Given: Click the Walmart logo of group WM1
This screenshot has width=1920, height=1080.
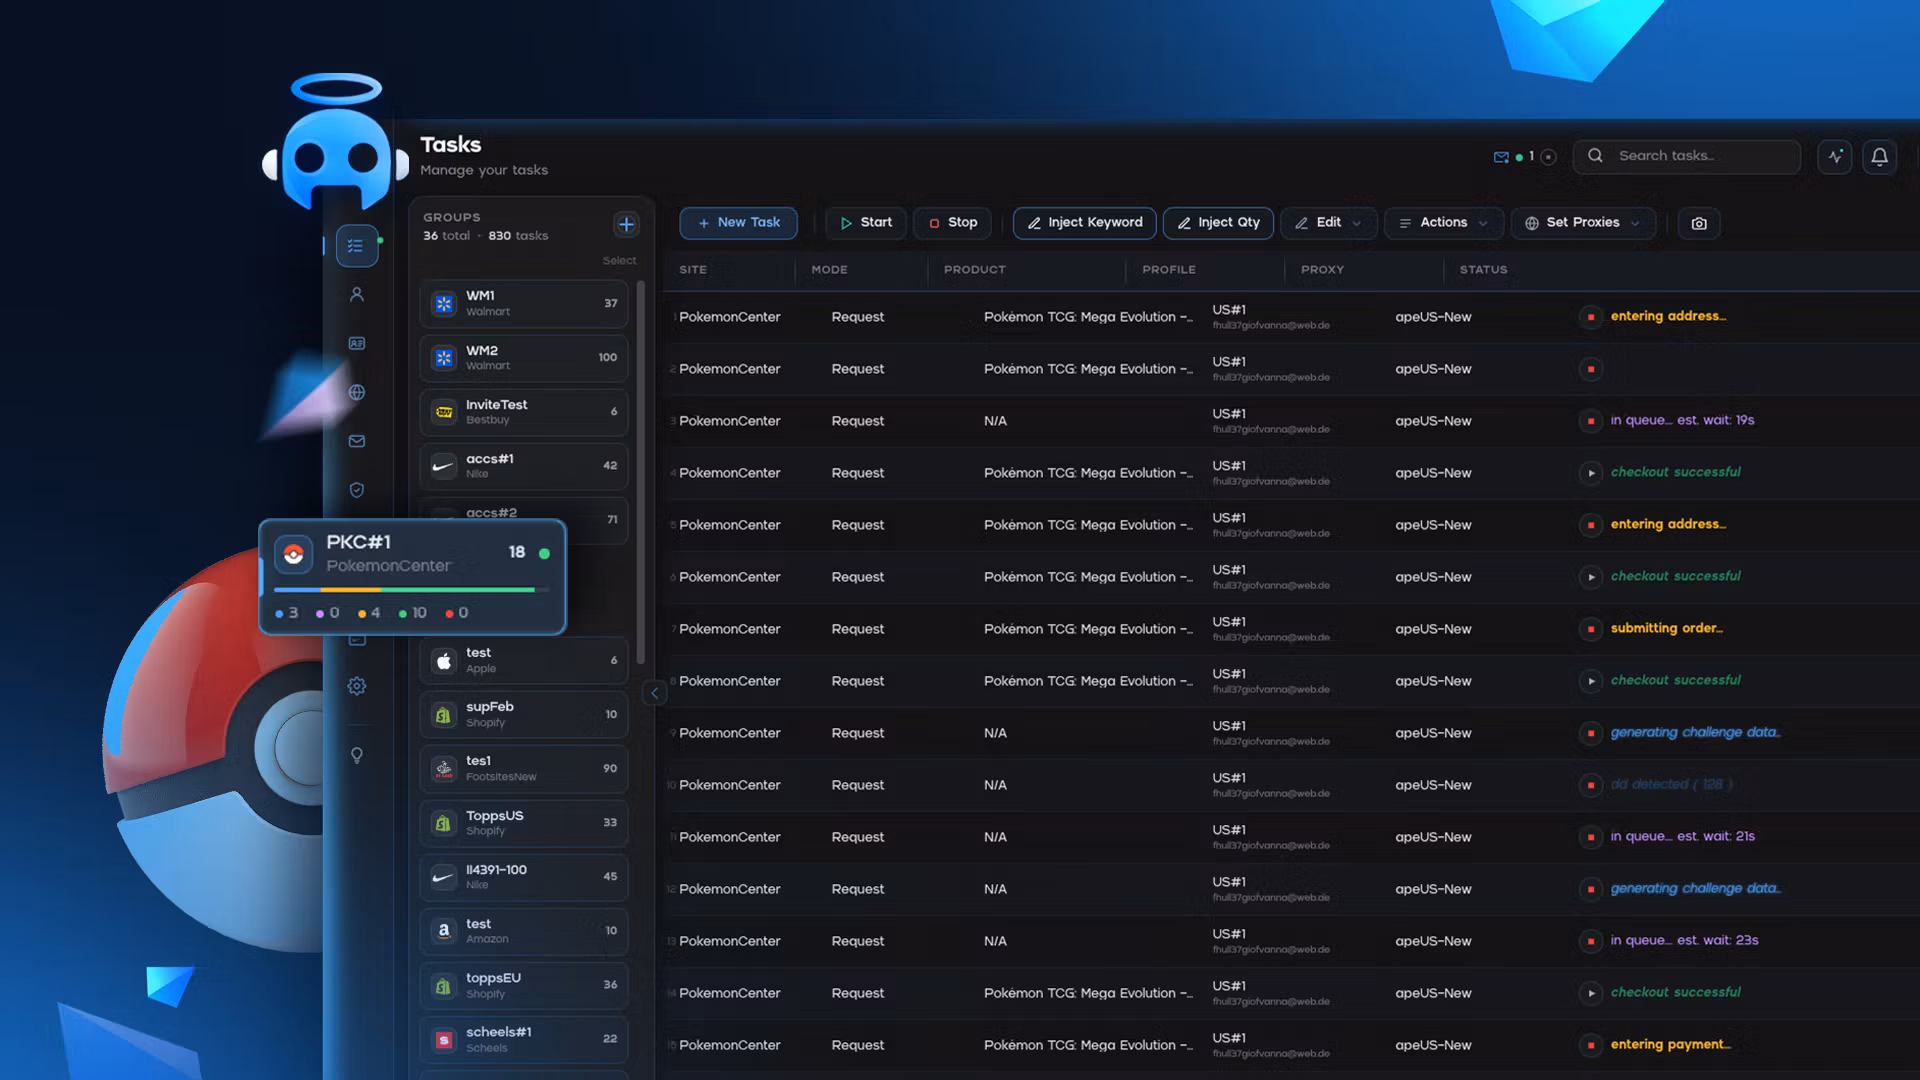Looking at the screenshot, I should (x=444, y=303).
